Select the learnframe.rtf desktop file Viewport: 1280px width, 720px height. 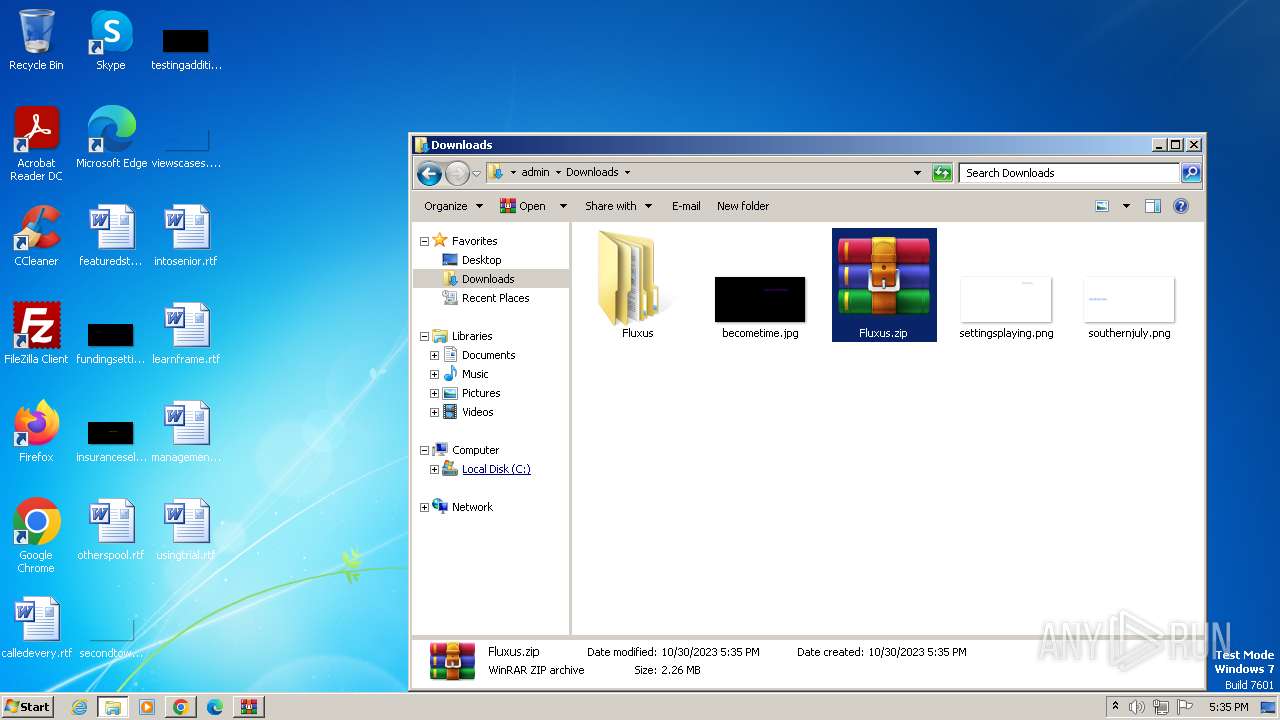186,334
